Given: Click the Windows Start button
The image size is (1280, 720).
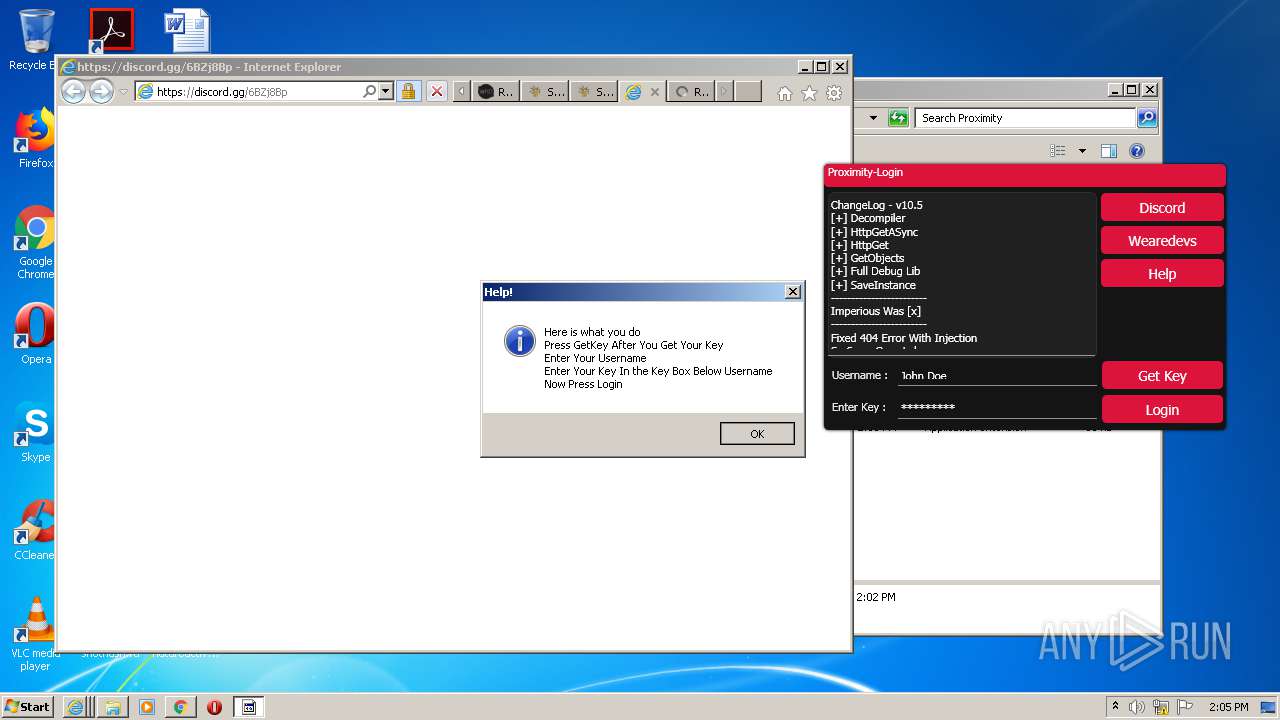Looking at the screenshot, I should click(x=28, y=706).
